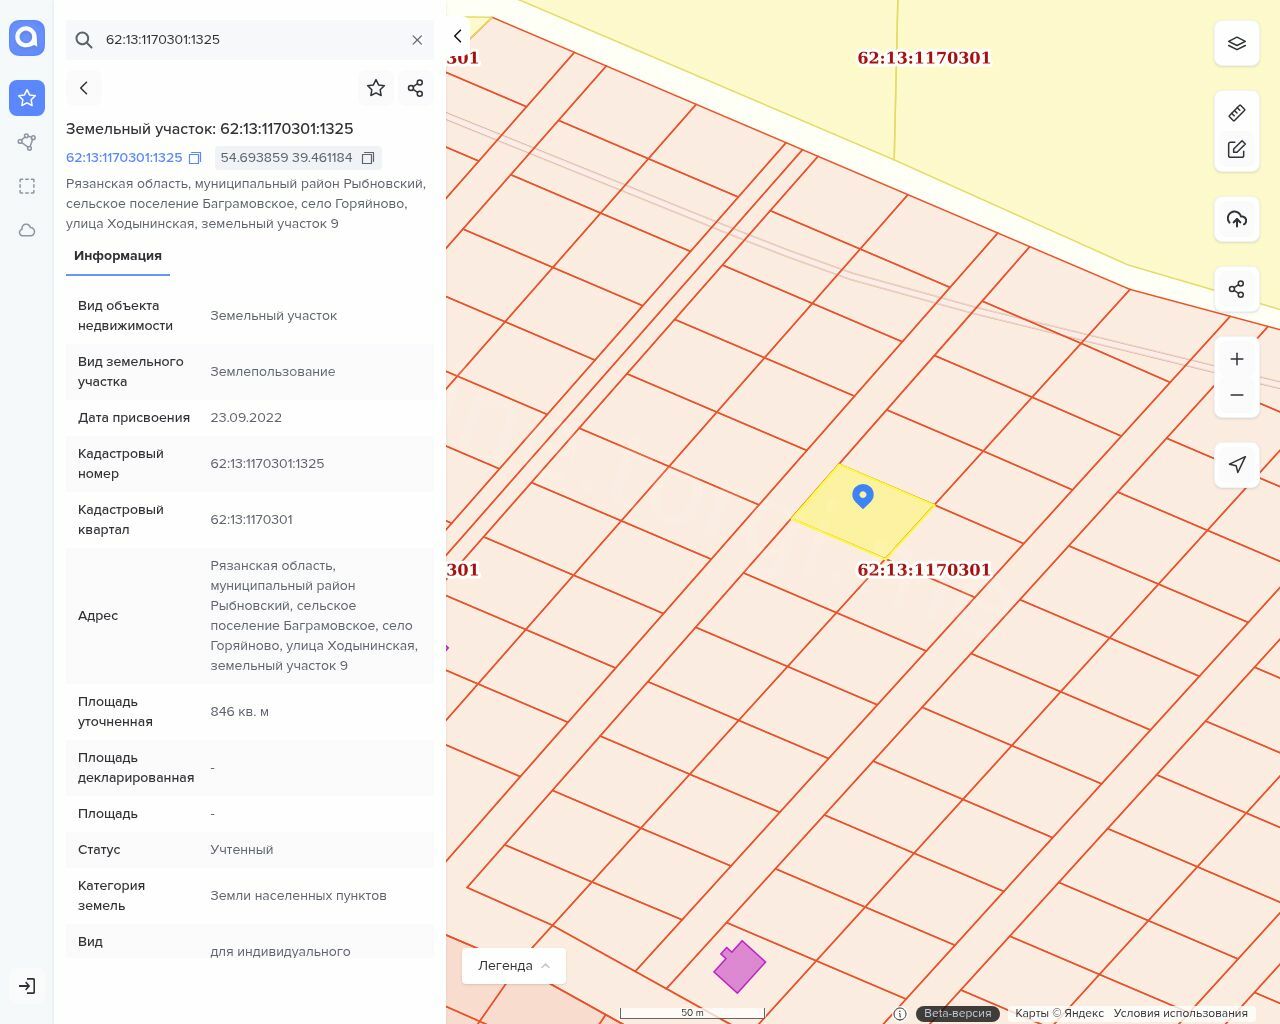The image size is (1280, 1024).
Task: Select the ruler measurement tool
Action: click(x=1236, y=113)
